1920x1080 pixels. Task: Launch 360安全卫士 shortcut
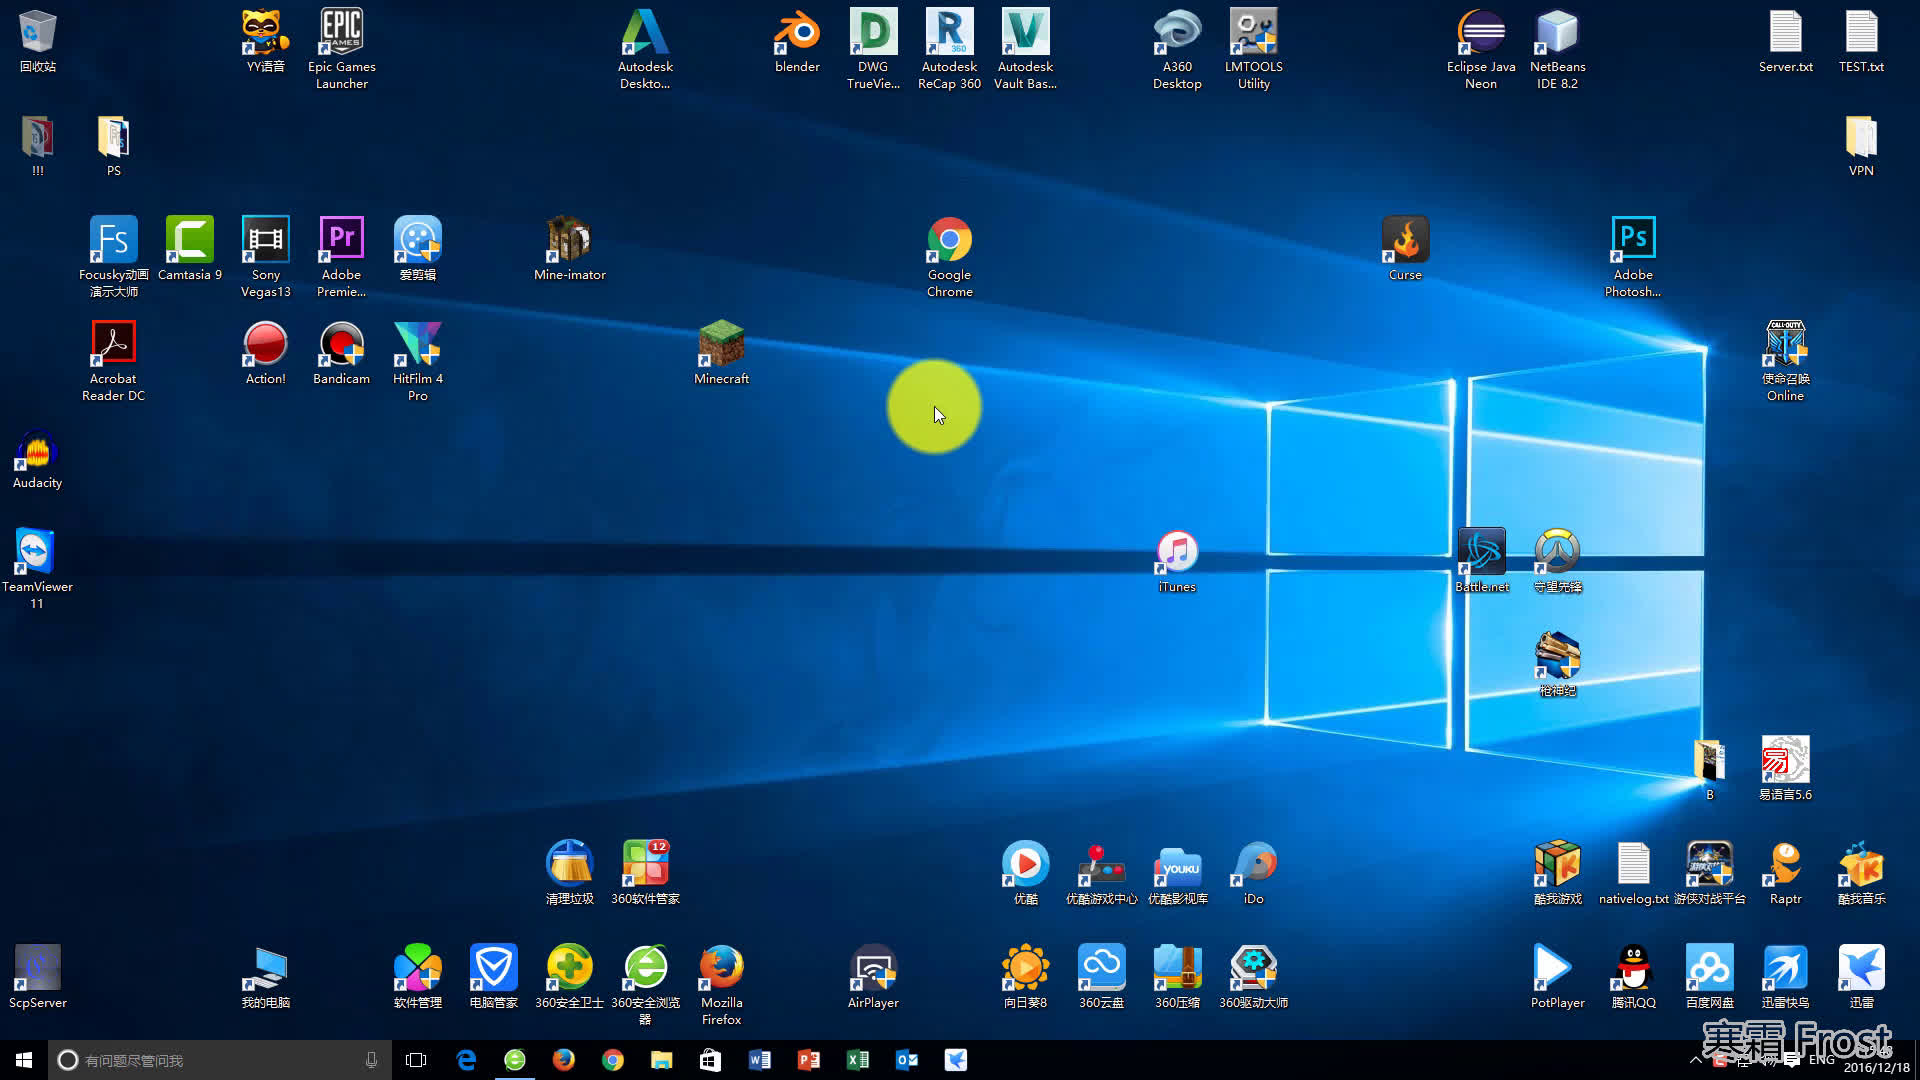[569, 977]
